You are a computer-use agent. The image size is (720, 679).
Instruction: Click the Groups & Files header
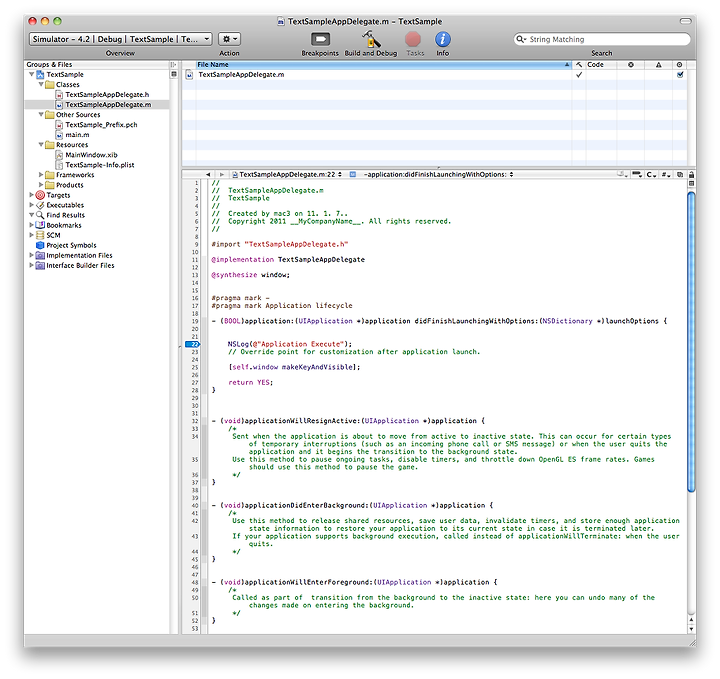pyautogui.click(x=97, y=65)
